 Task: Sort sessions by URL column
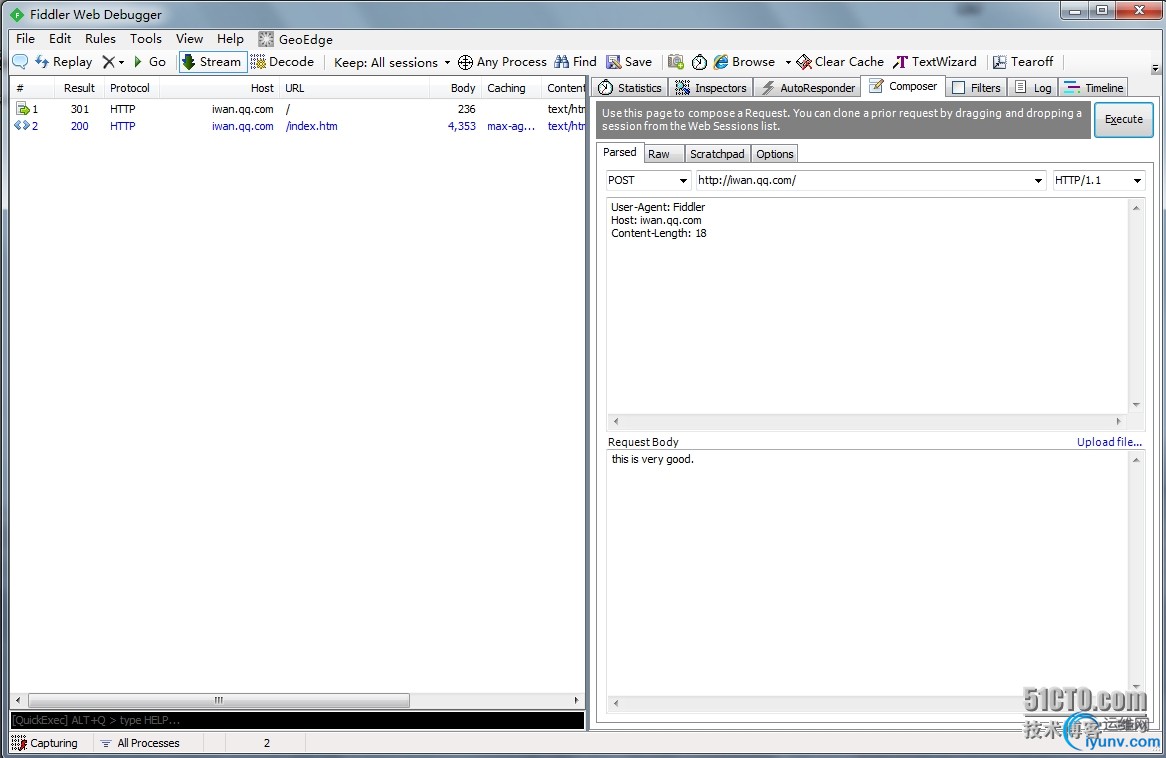[x=355, y=88]
